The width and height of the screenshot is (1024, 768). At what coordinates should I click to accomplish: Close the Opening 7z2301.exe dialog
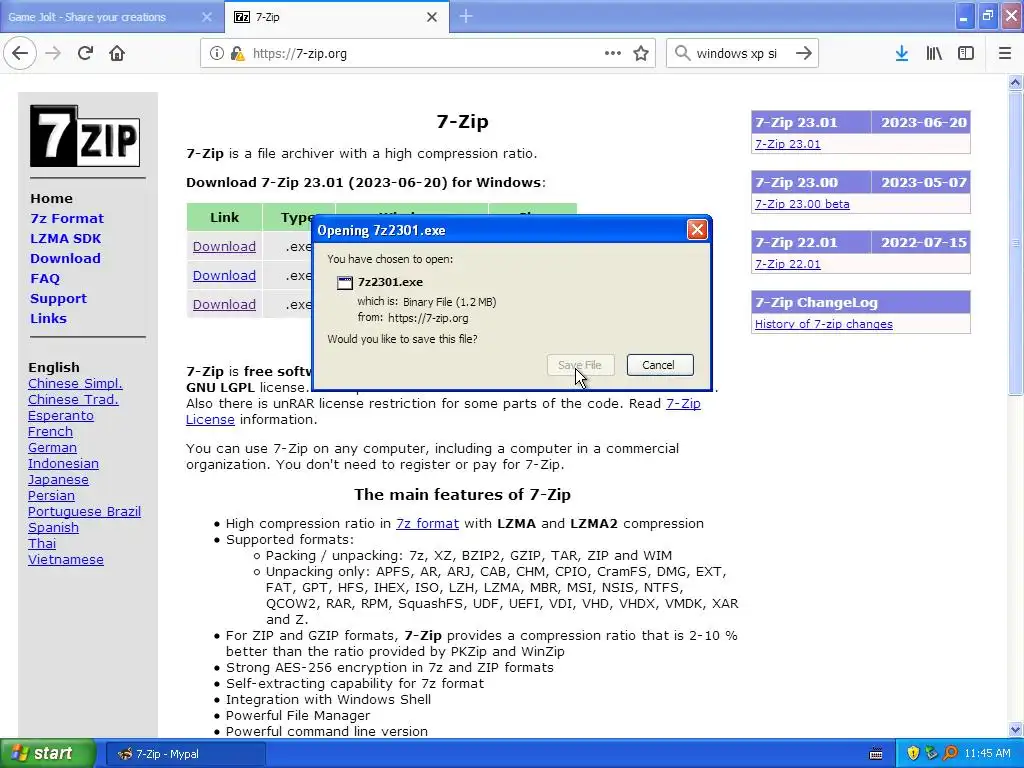point(697,230)
